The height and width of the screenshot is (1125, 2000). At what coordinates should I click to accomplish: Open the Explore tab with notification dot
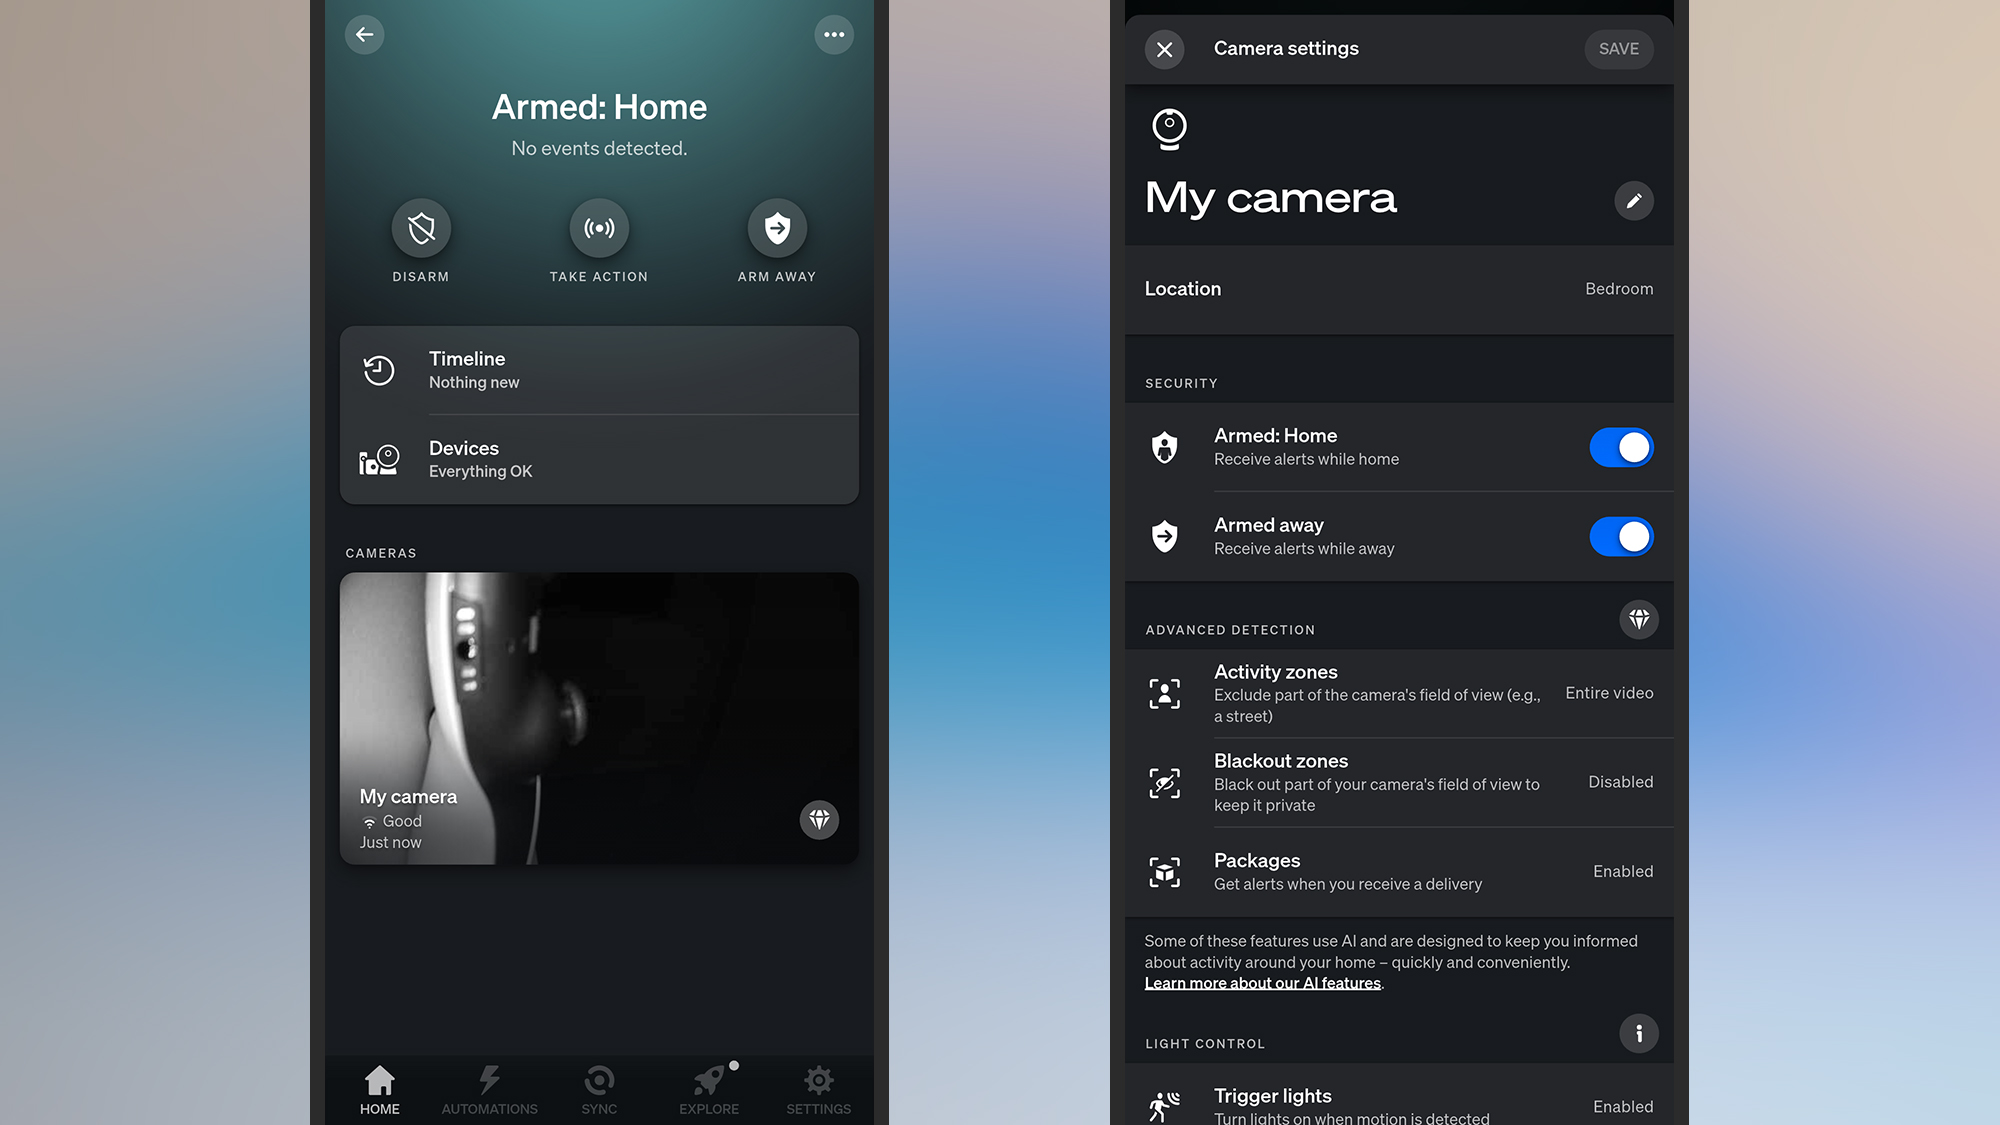[709, 1090]
